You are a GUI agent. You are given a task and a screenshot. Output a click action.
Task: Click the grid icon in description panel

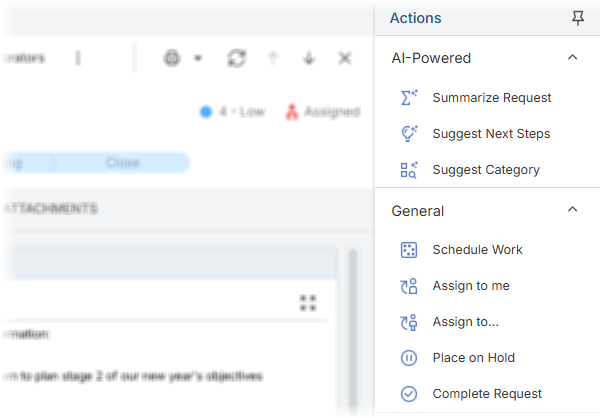[308, 303]
